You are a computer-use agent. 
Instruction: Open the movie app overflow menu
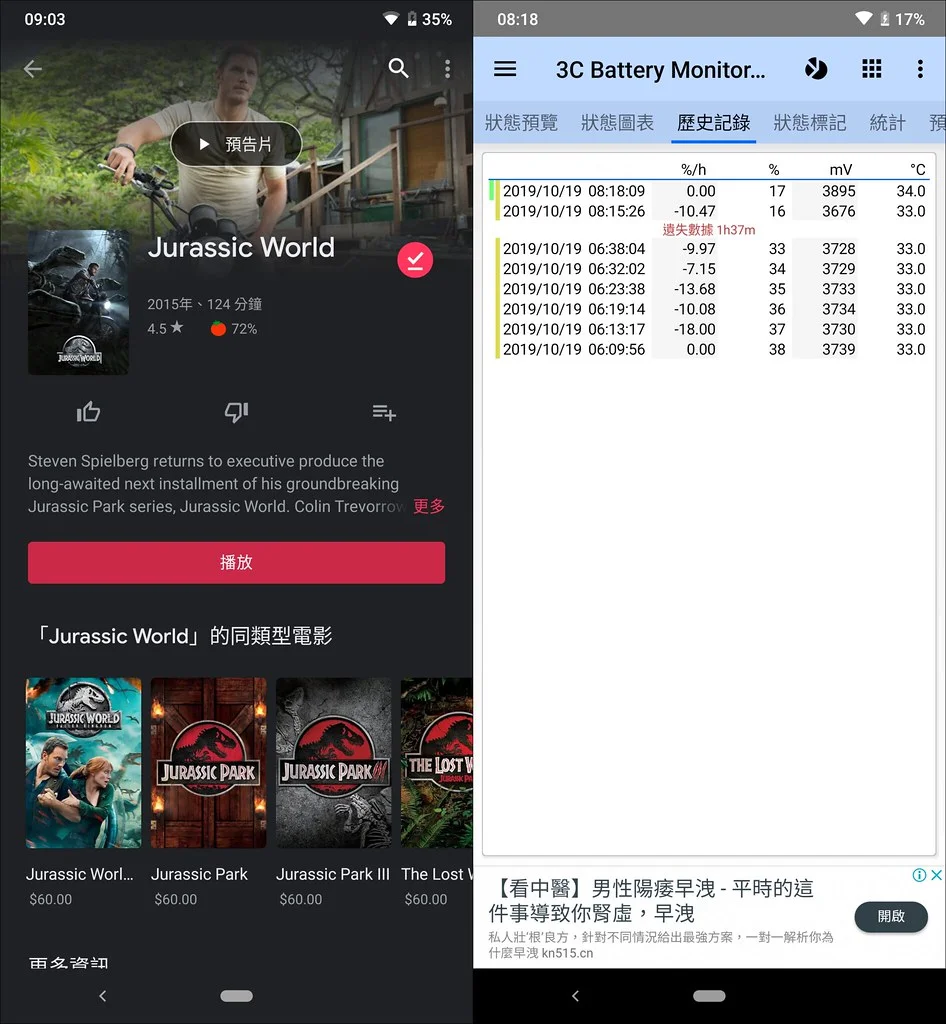[x=447, y=69]
